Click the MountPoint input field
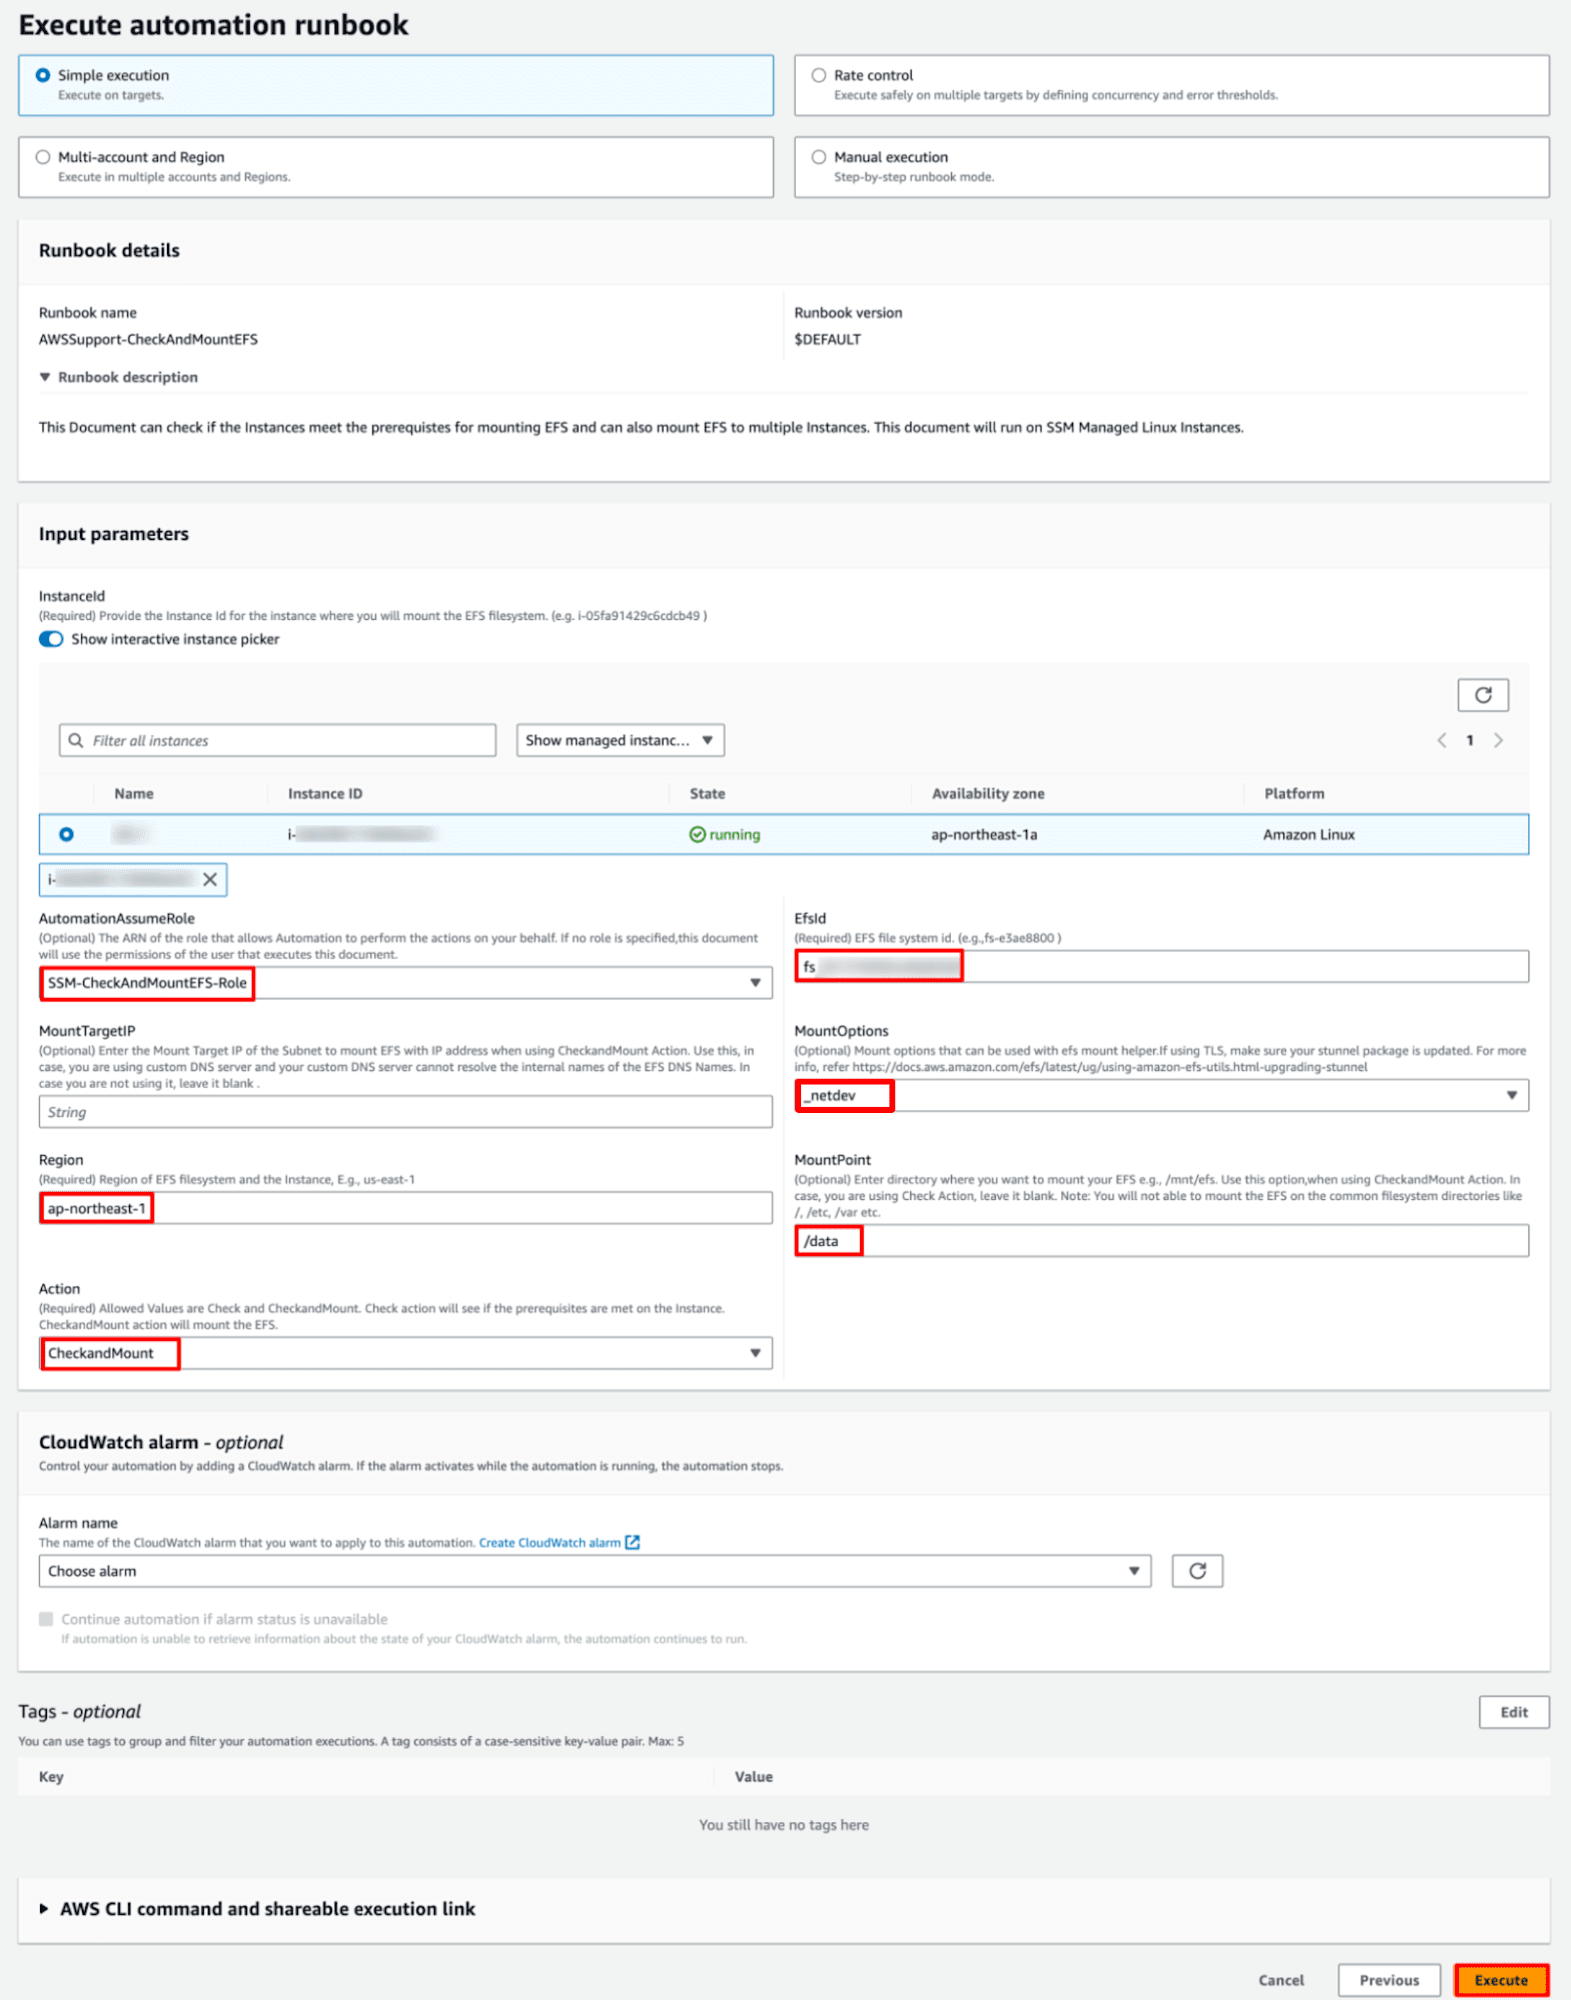1571x2000 pixels. point(1161,1241)
